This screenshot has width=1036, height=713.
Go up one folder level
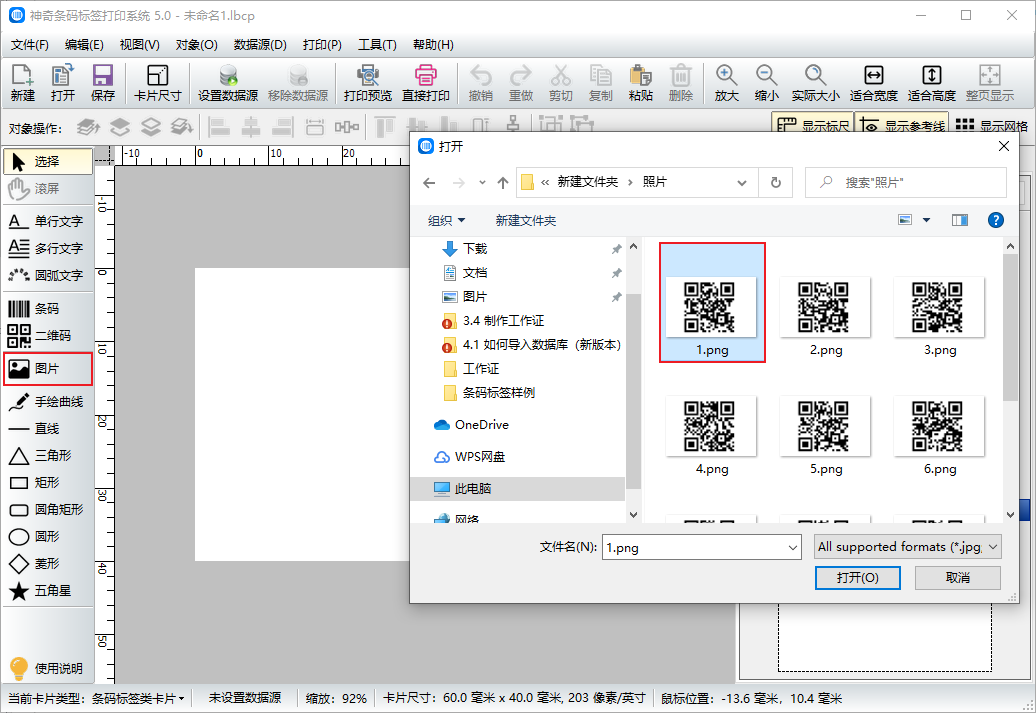pos(503,182)
